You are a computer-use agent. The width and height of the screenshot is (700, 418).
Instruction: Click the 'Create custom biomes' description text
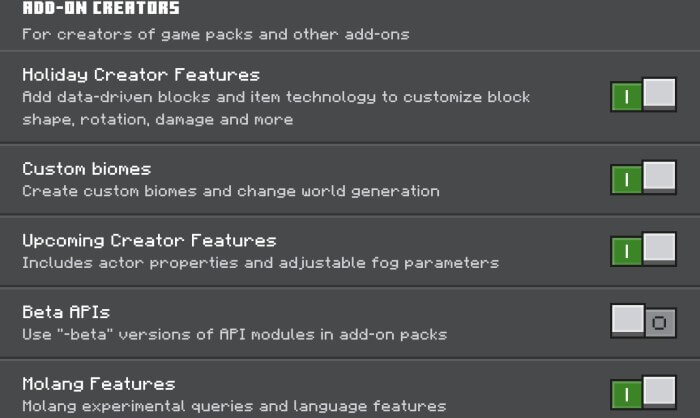coord(230,191)
